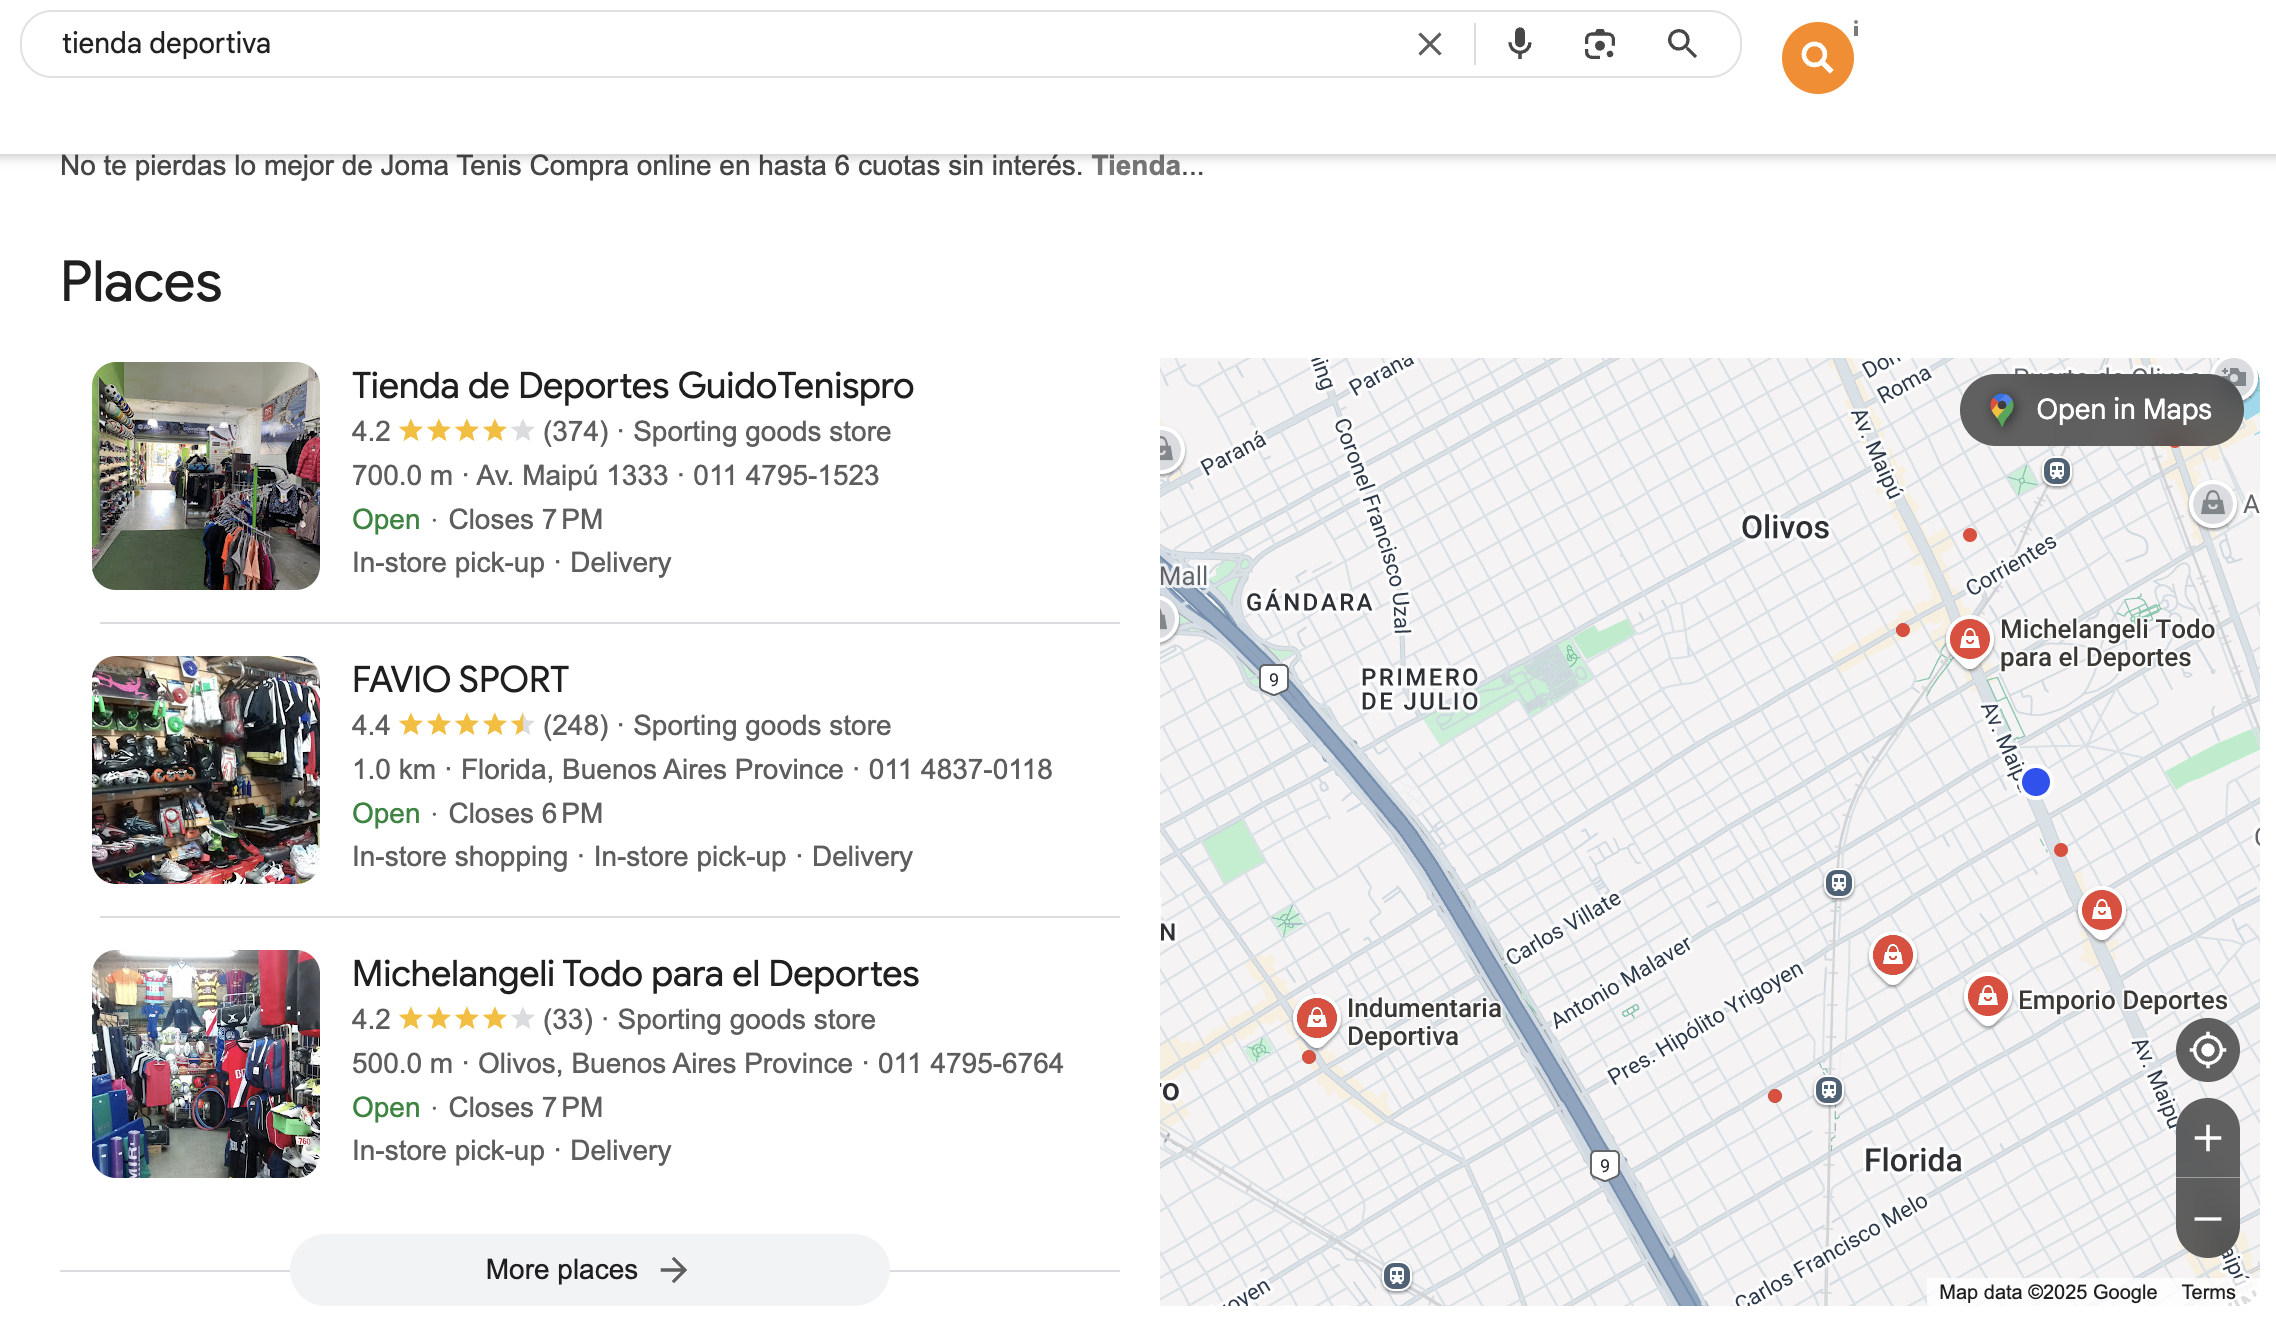Open FAVIO SPORT place listing
The image size is (2276, 1336).
[x=460, y=680]
